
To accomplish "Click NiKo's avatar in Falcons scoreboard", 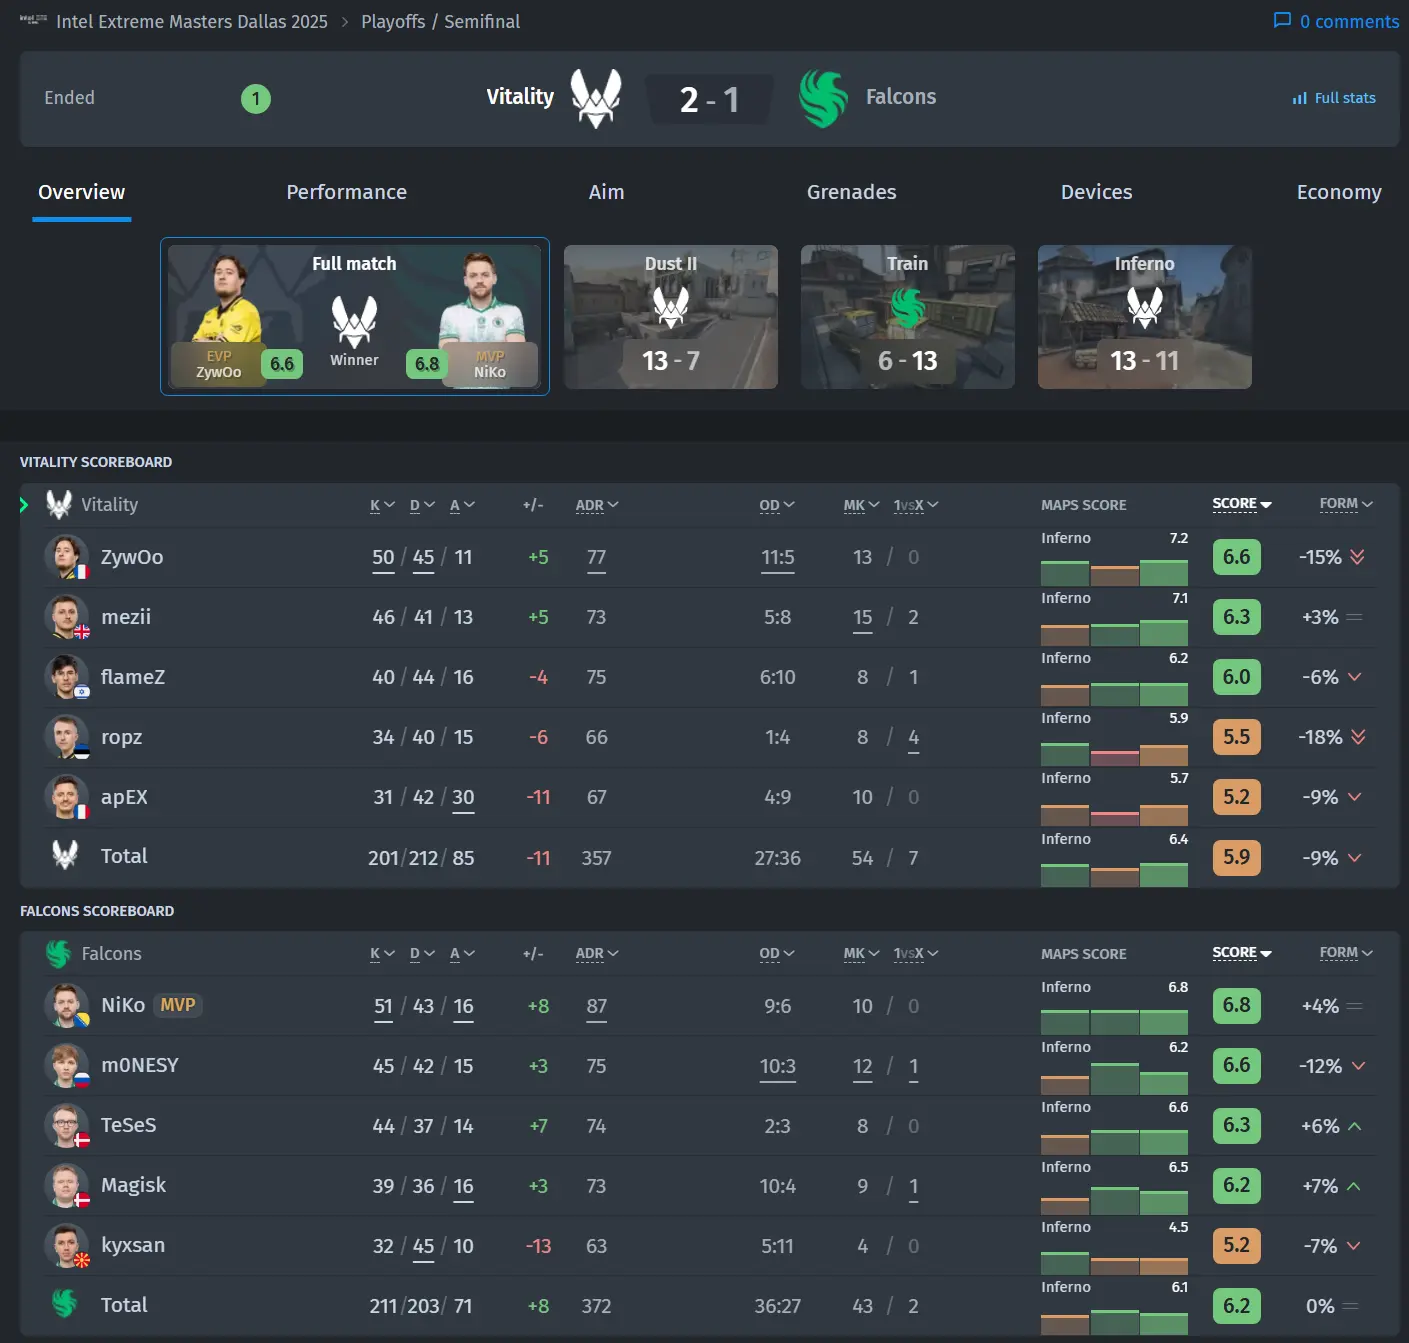I will click(x=66, y=1006).
